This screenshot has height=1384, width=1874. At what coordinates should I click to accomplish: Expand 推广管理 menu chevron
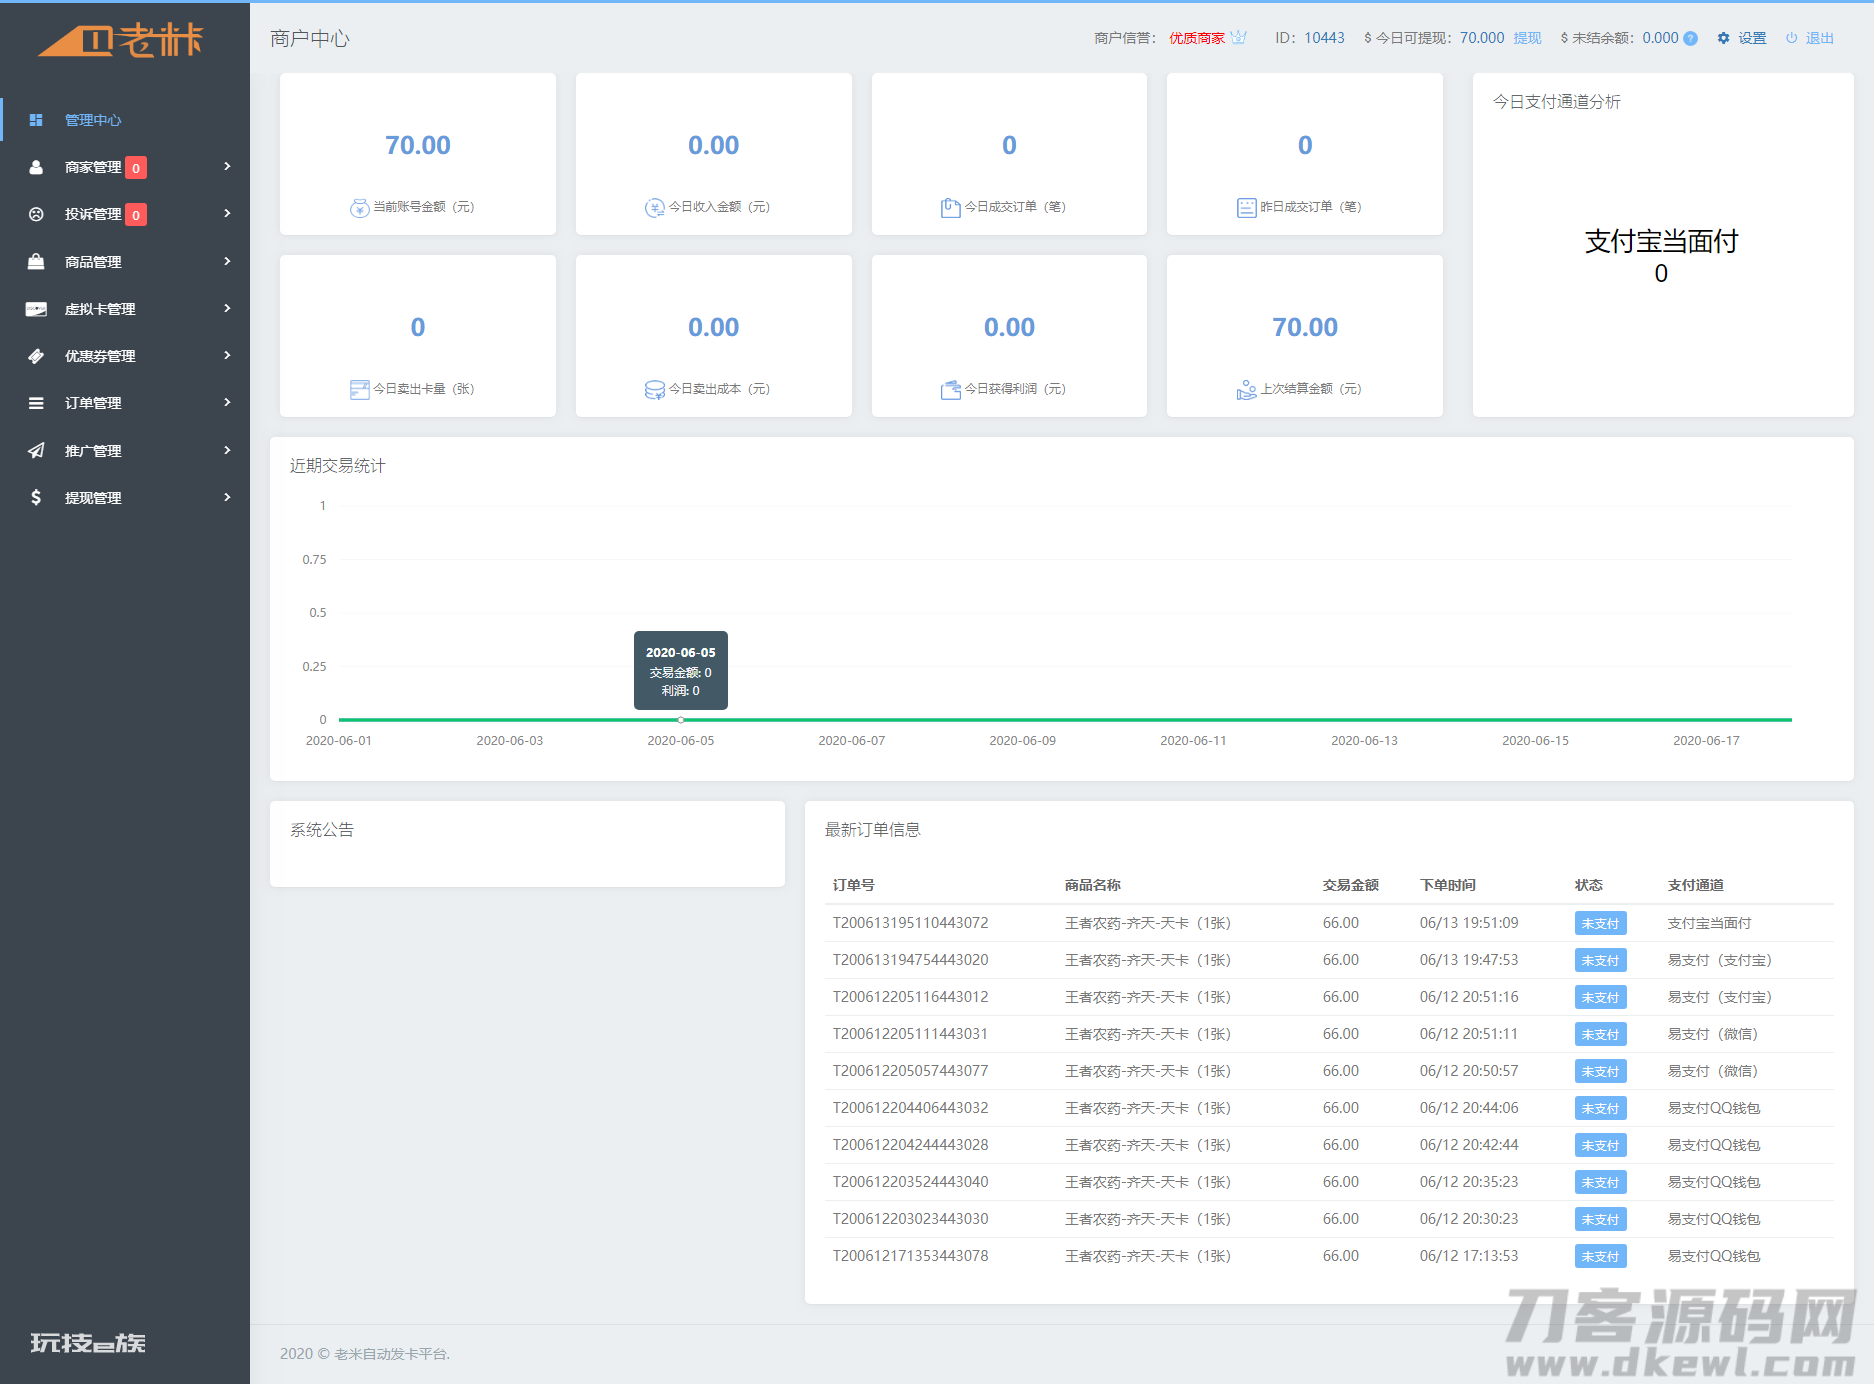(x=228, y=450)
